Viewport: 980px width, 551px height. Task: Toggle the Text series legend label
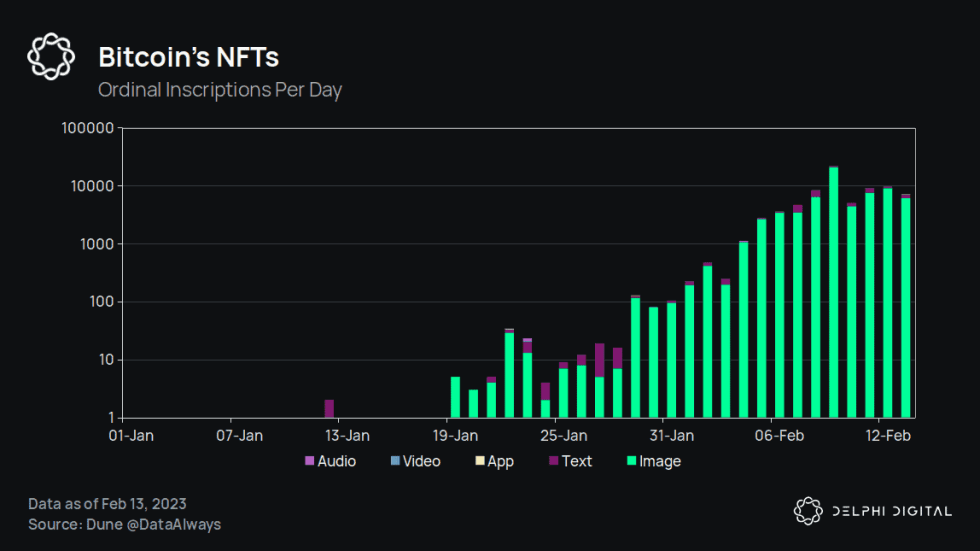tap(576, 461)
